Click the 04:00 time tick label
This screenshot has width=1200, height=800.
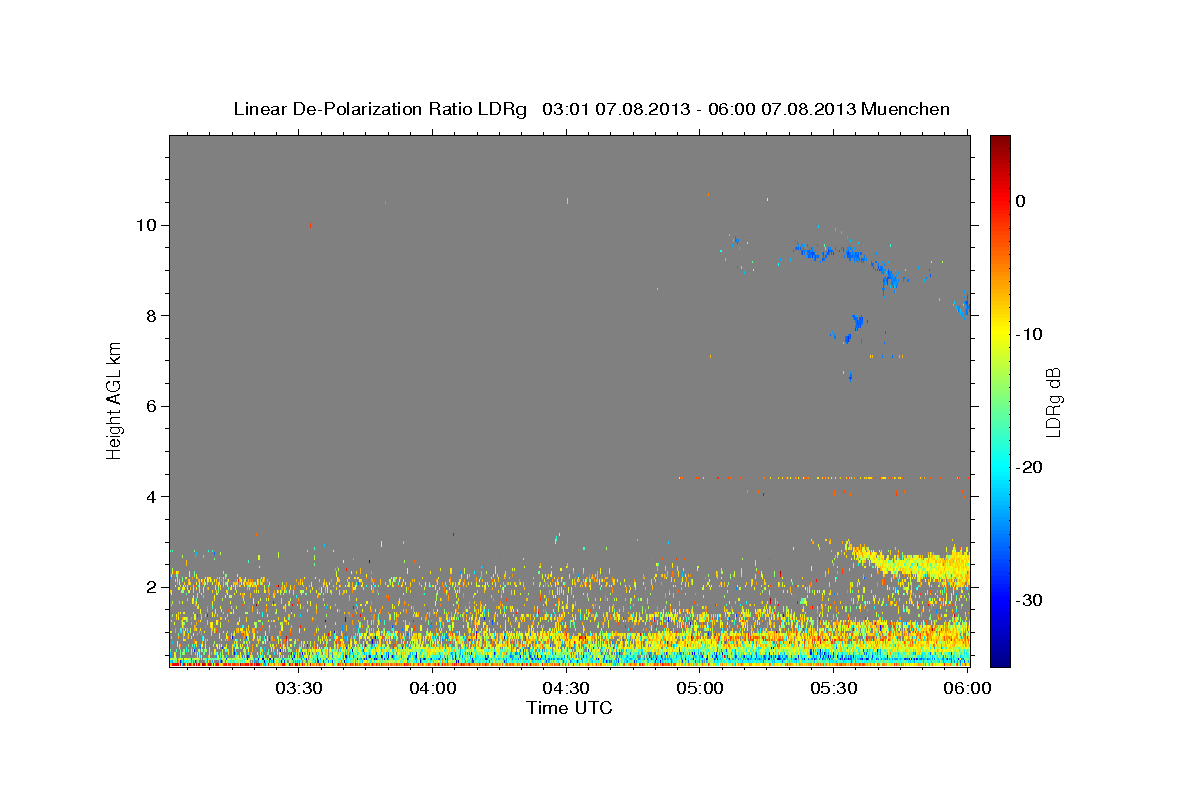[433, 688]
